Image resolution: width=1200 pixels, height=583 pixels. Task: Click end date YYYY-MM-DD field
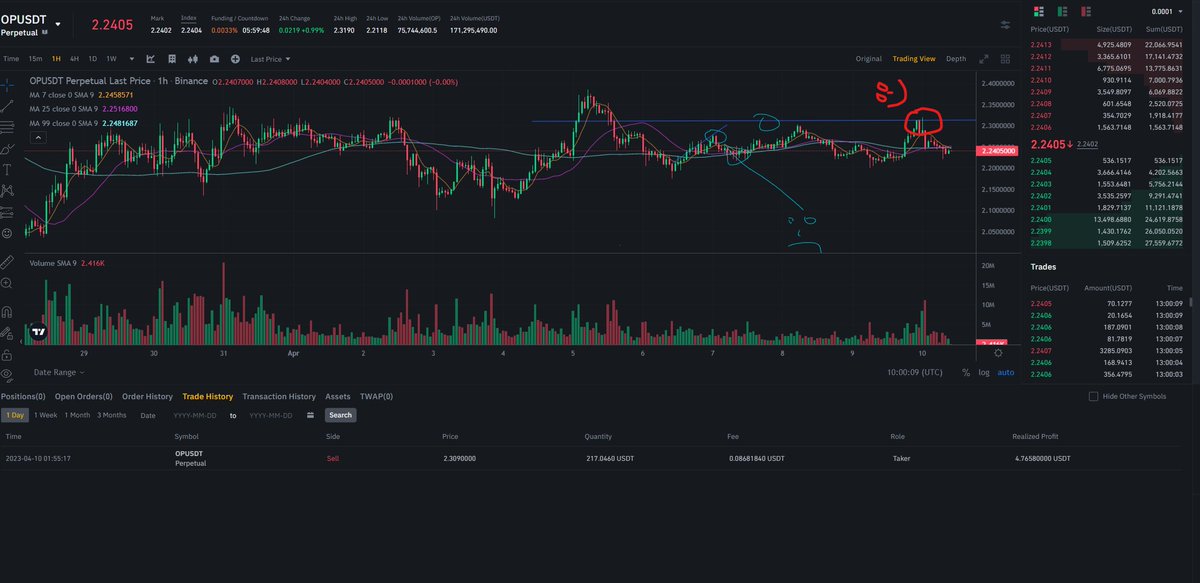(x=270, y=415)
